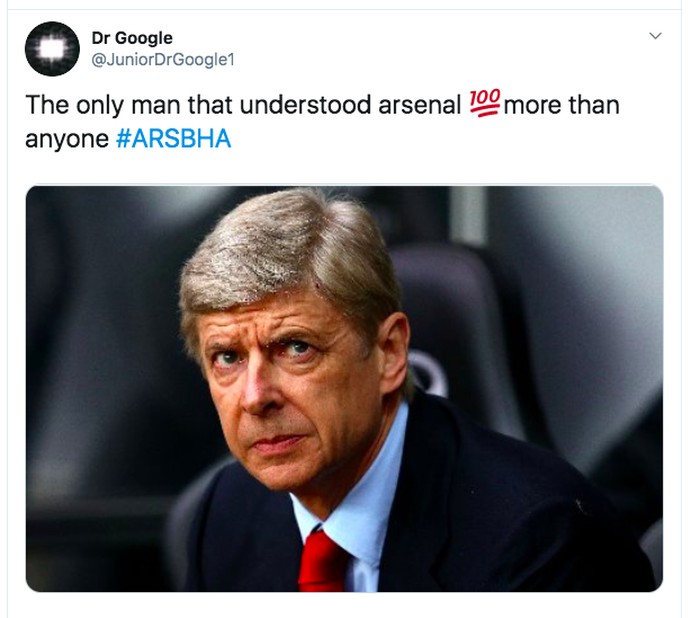Click the red tie in the photo

(x=322, y=560)
